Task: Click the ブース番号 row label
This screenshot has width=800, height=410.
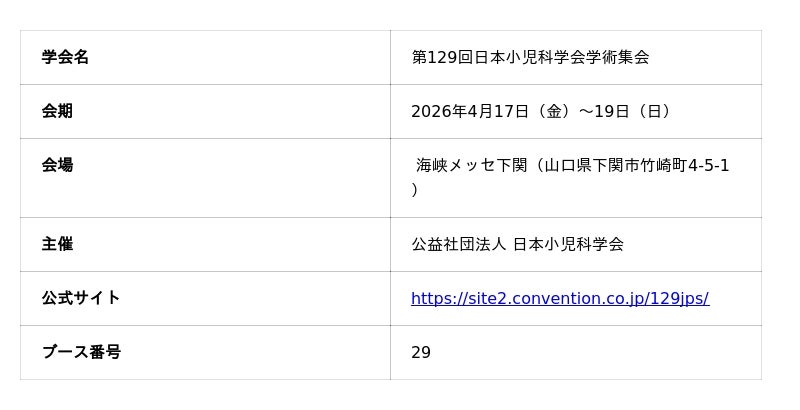Action: 81,352
